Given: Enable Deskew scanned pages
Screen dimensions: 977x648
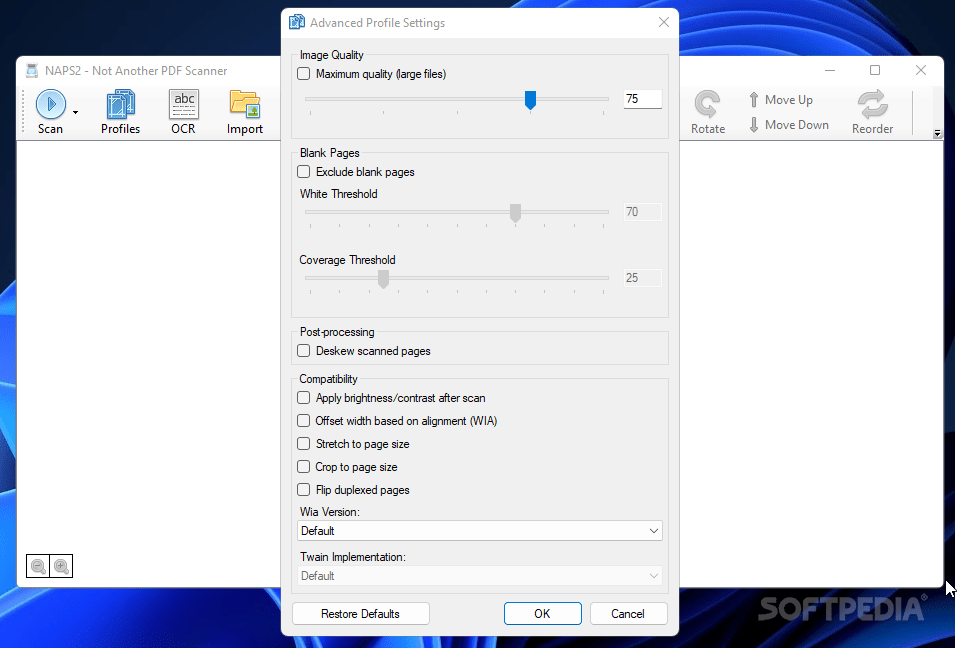Looking at the screenshot, I should (304, 350).
